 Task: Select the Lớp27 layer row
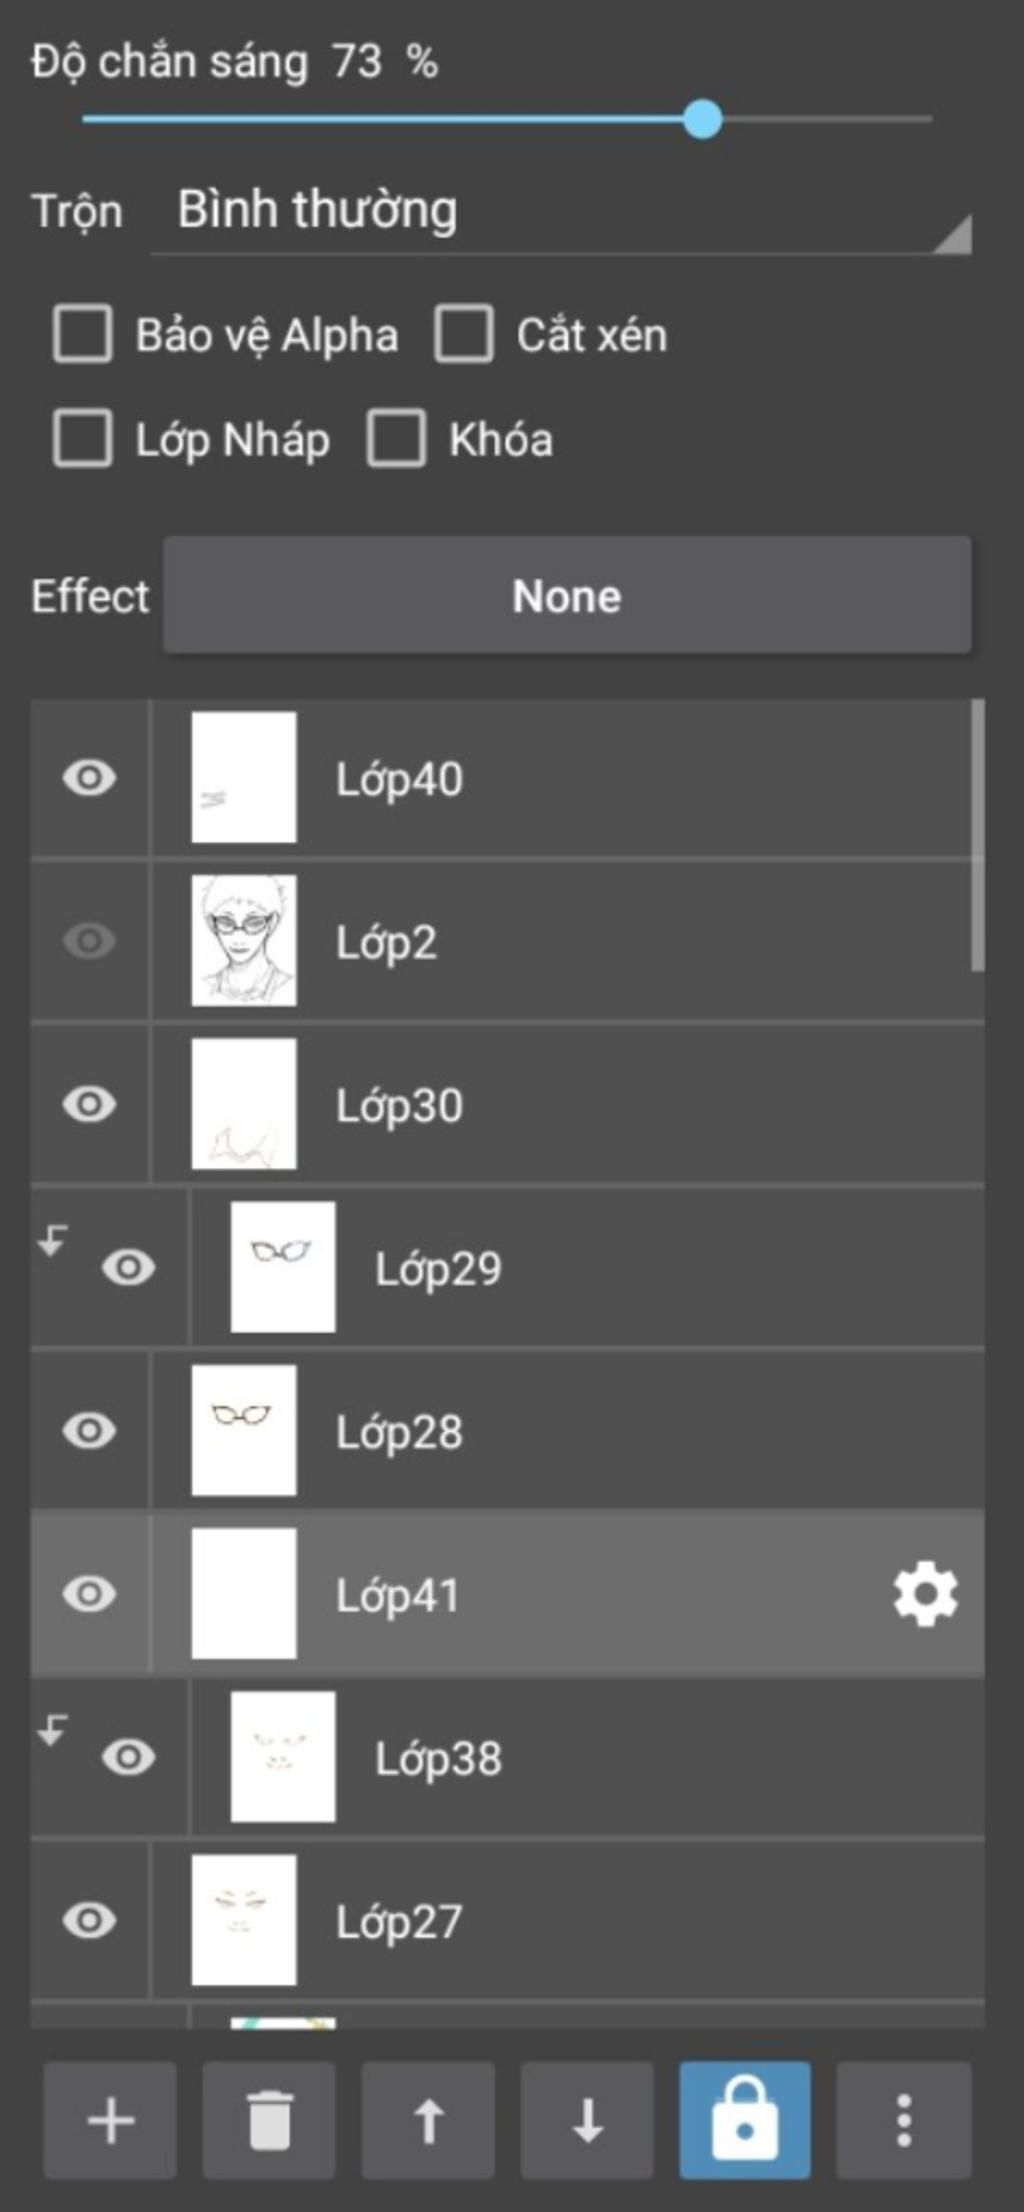click(600, 1921)
